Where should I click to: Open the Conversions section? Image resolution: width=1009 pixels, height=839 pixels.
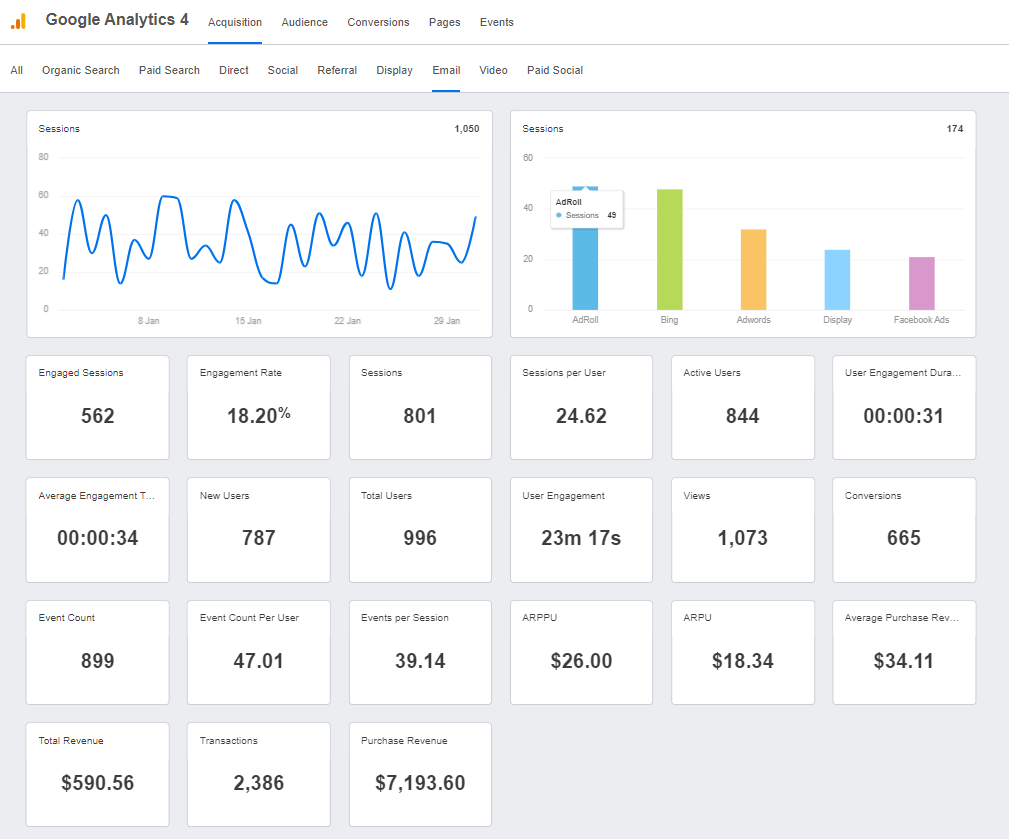pyautogui.click(x=378, y=21)
